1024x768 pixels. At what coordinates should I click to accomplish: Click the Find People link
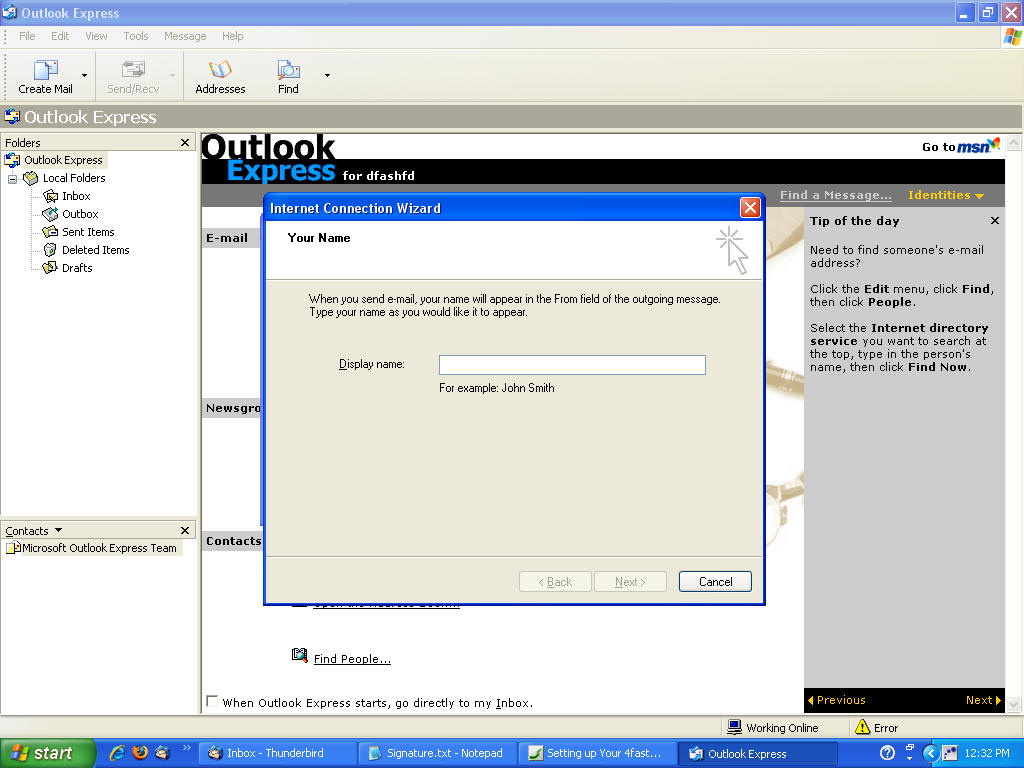352,659
